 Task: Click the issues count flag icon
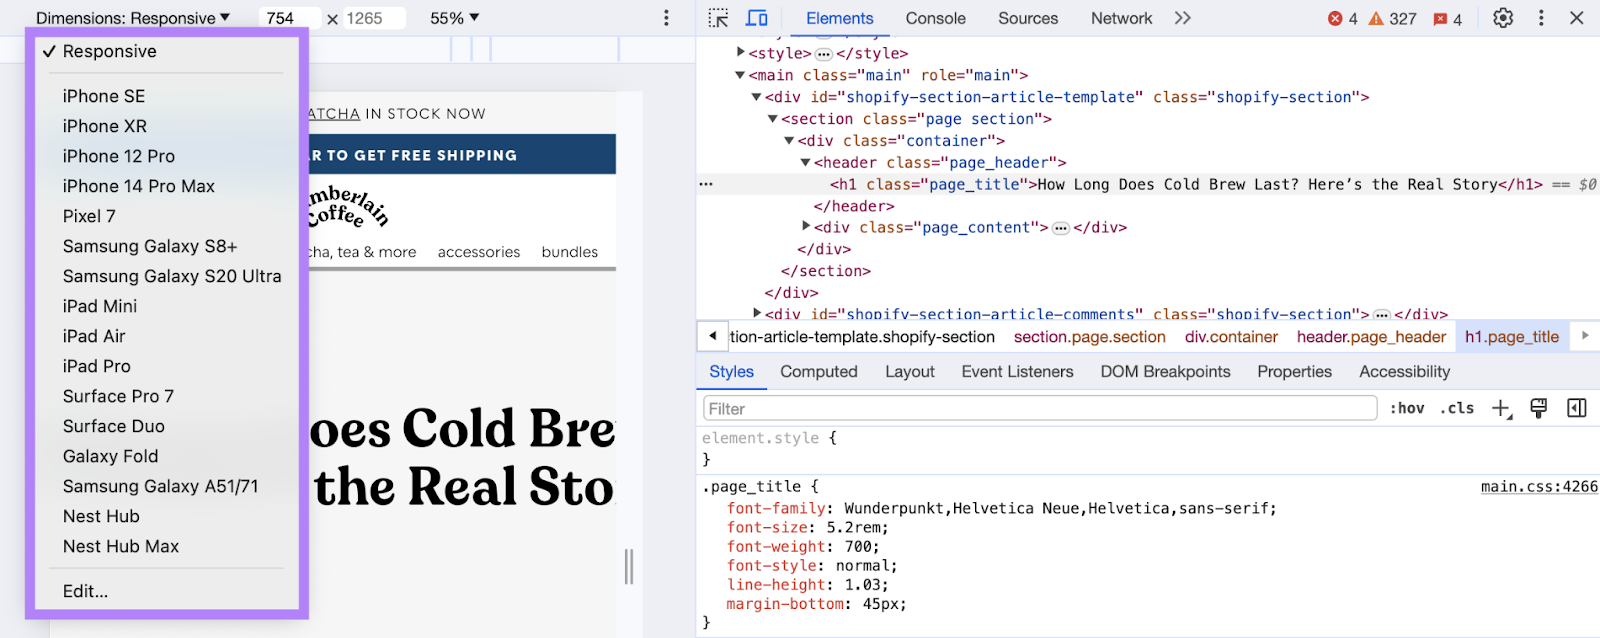[x=1448, y=19]
